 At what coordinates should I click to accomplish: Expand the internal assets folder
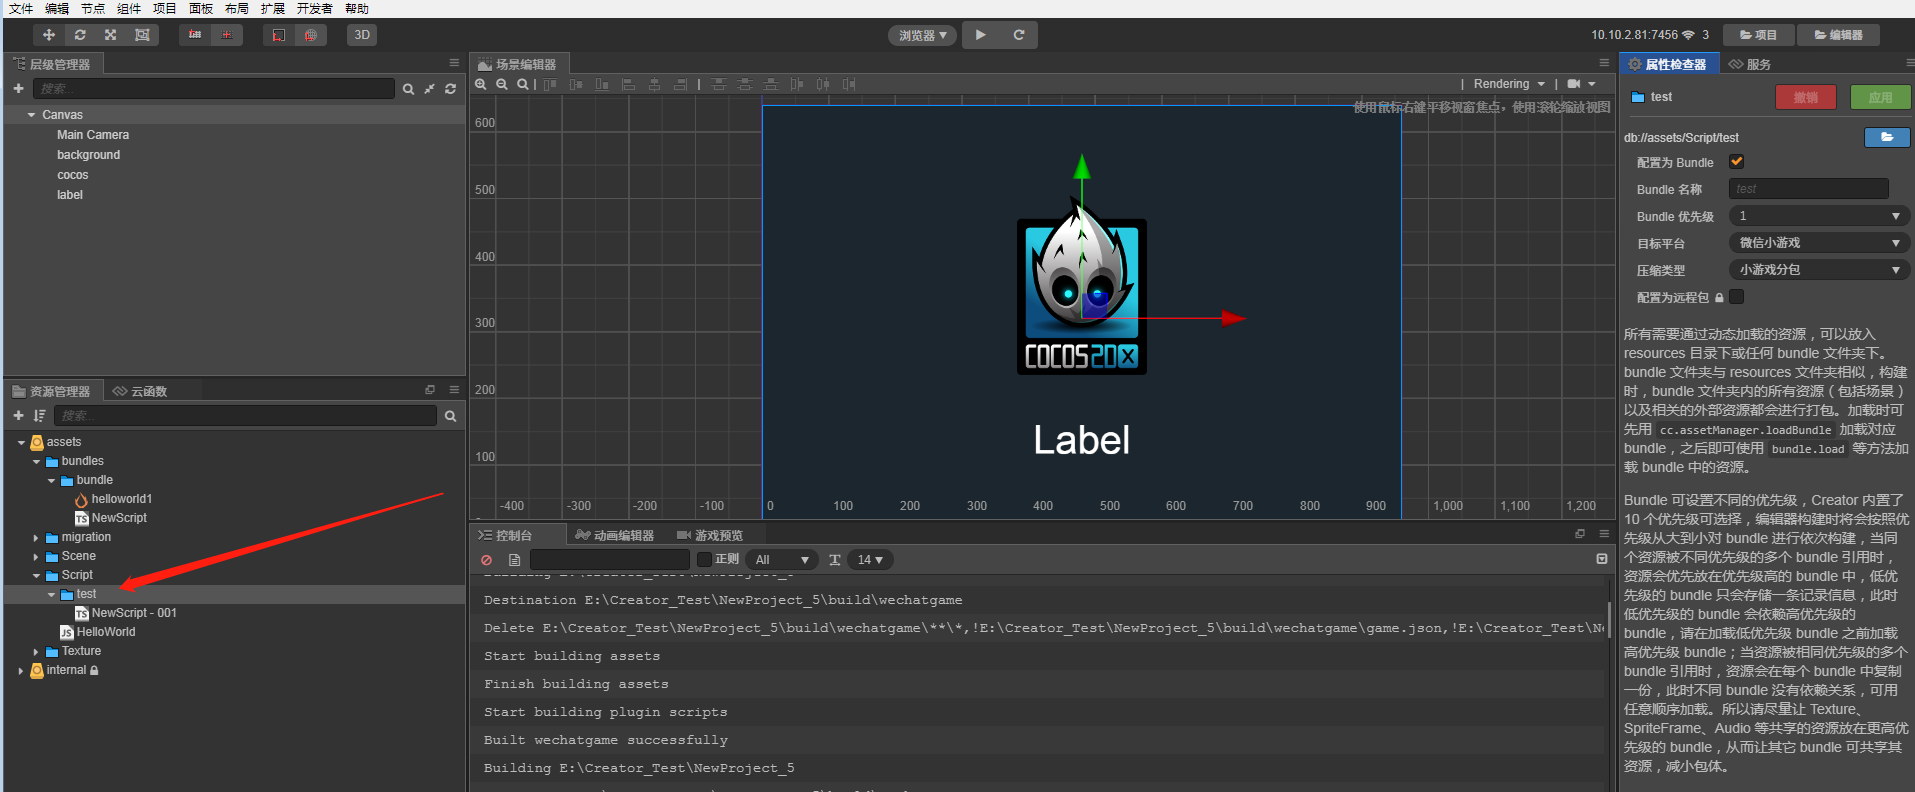21,671
